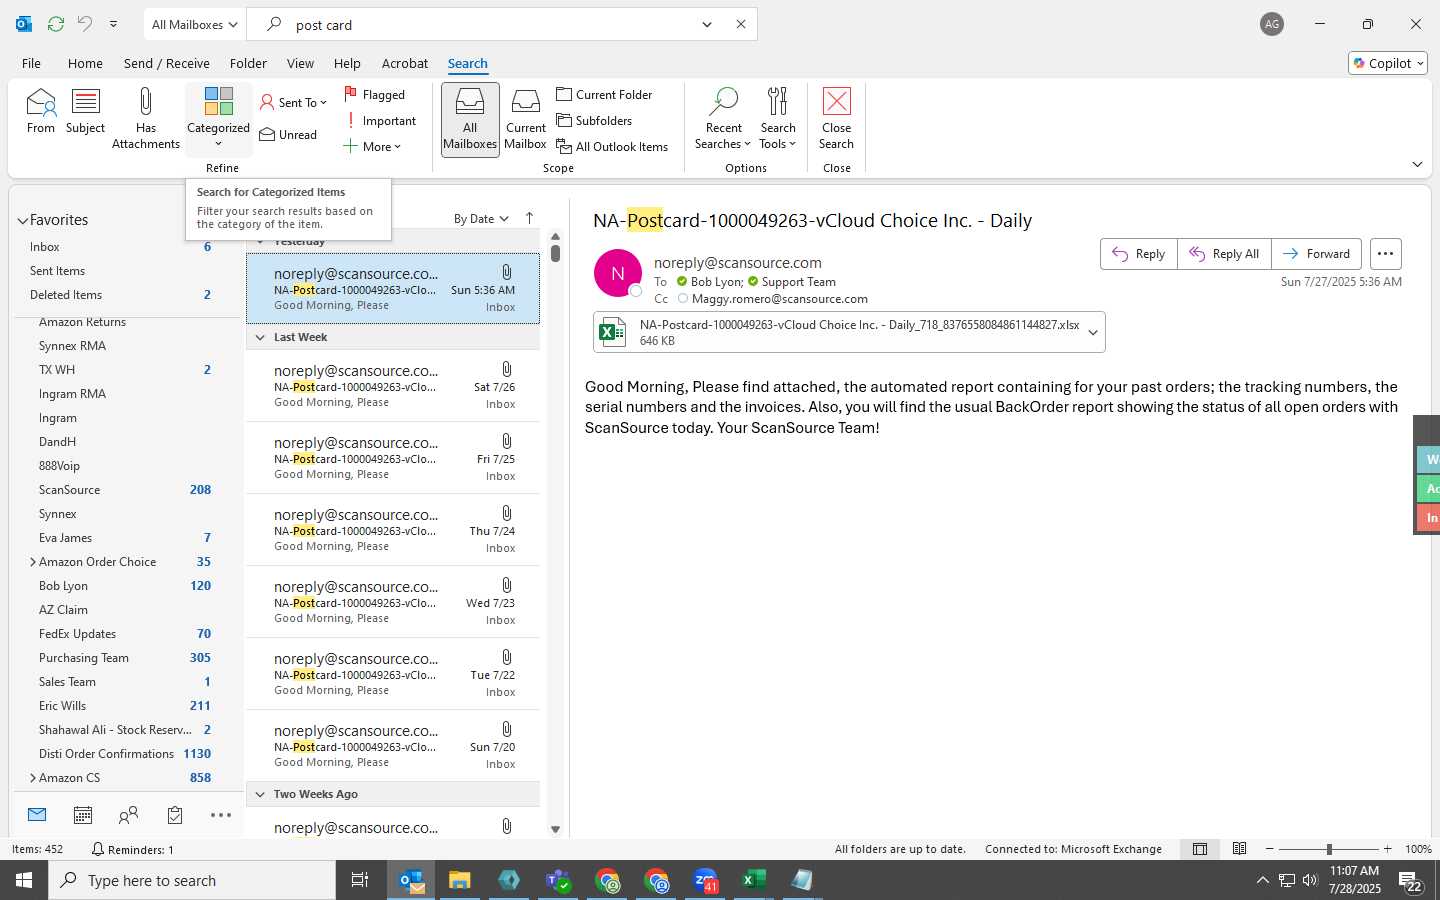This screenshot has height=900, width=1440.
Task: Adjust the zoom slider in status bar
Action: pos(1329,849)
